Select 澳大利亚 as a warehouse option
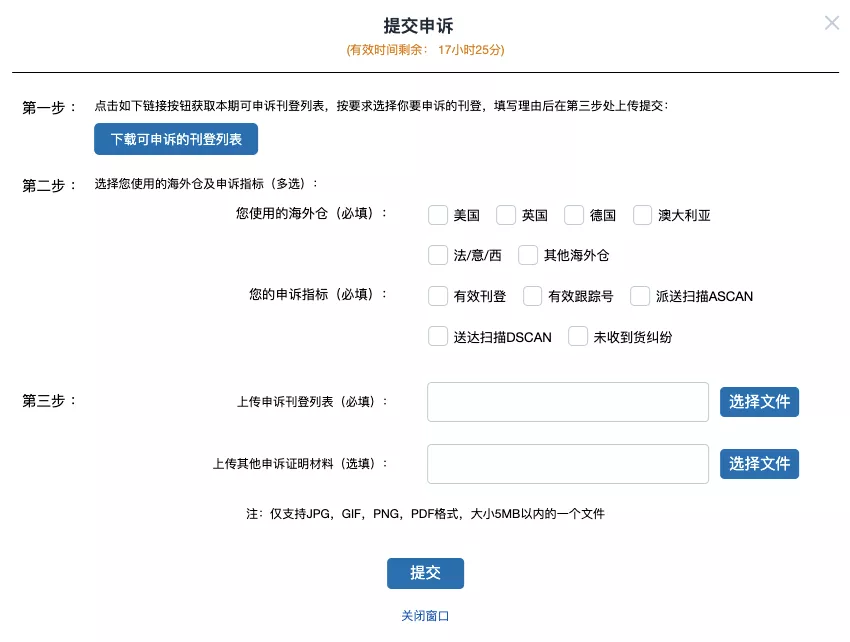 [642, 215]
